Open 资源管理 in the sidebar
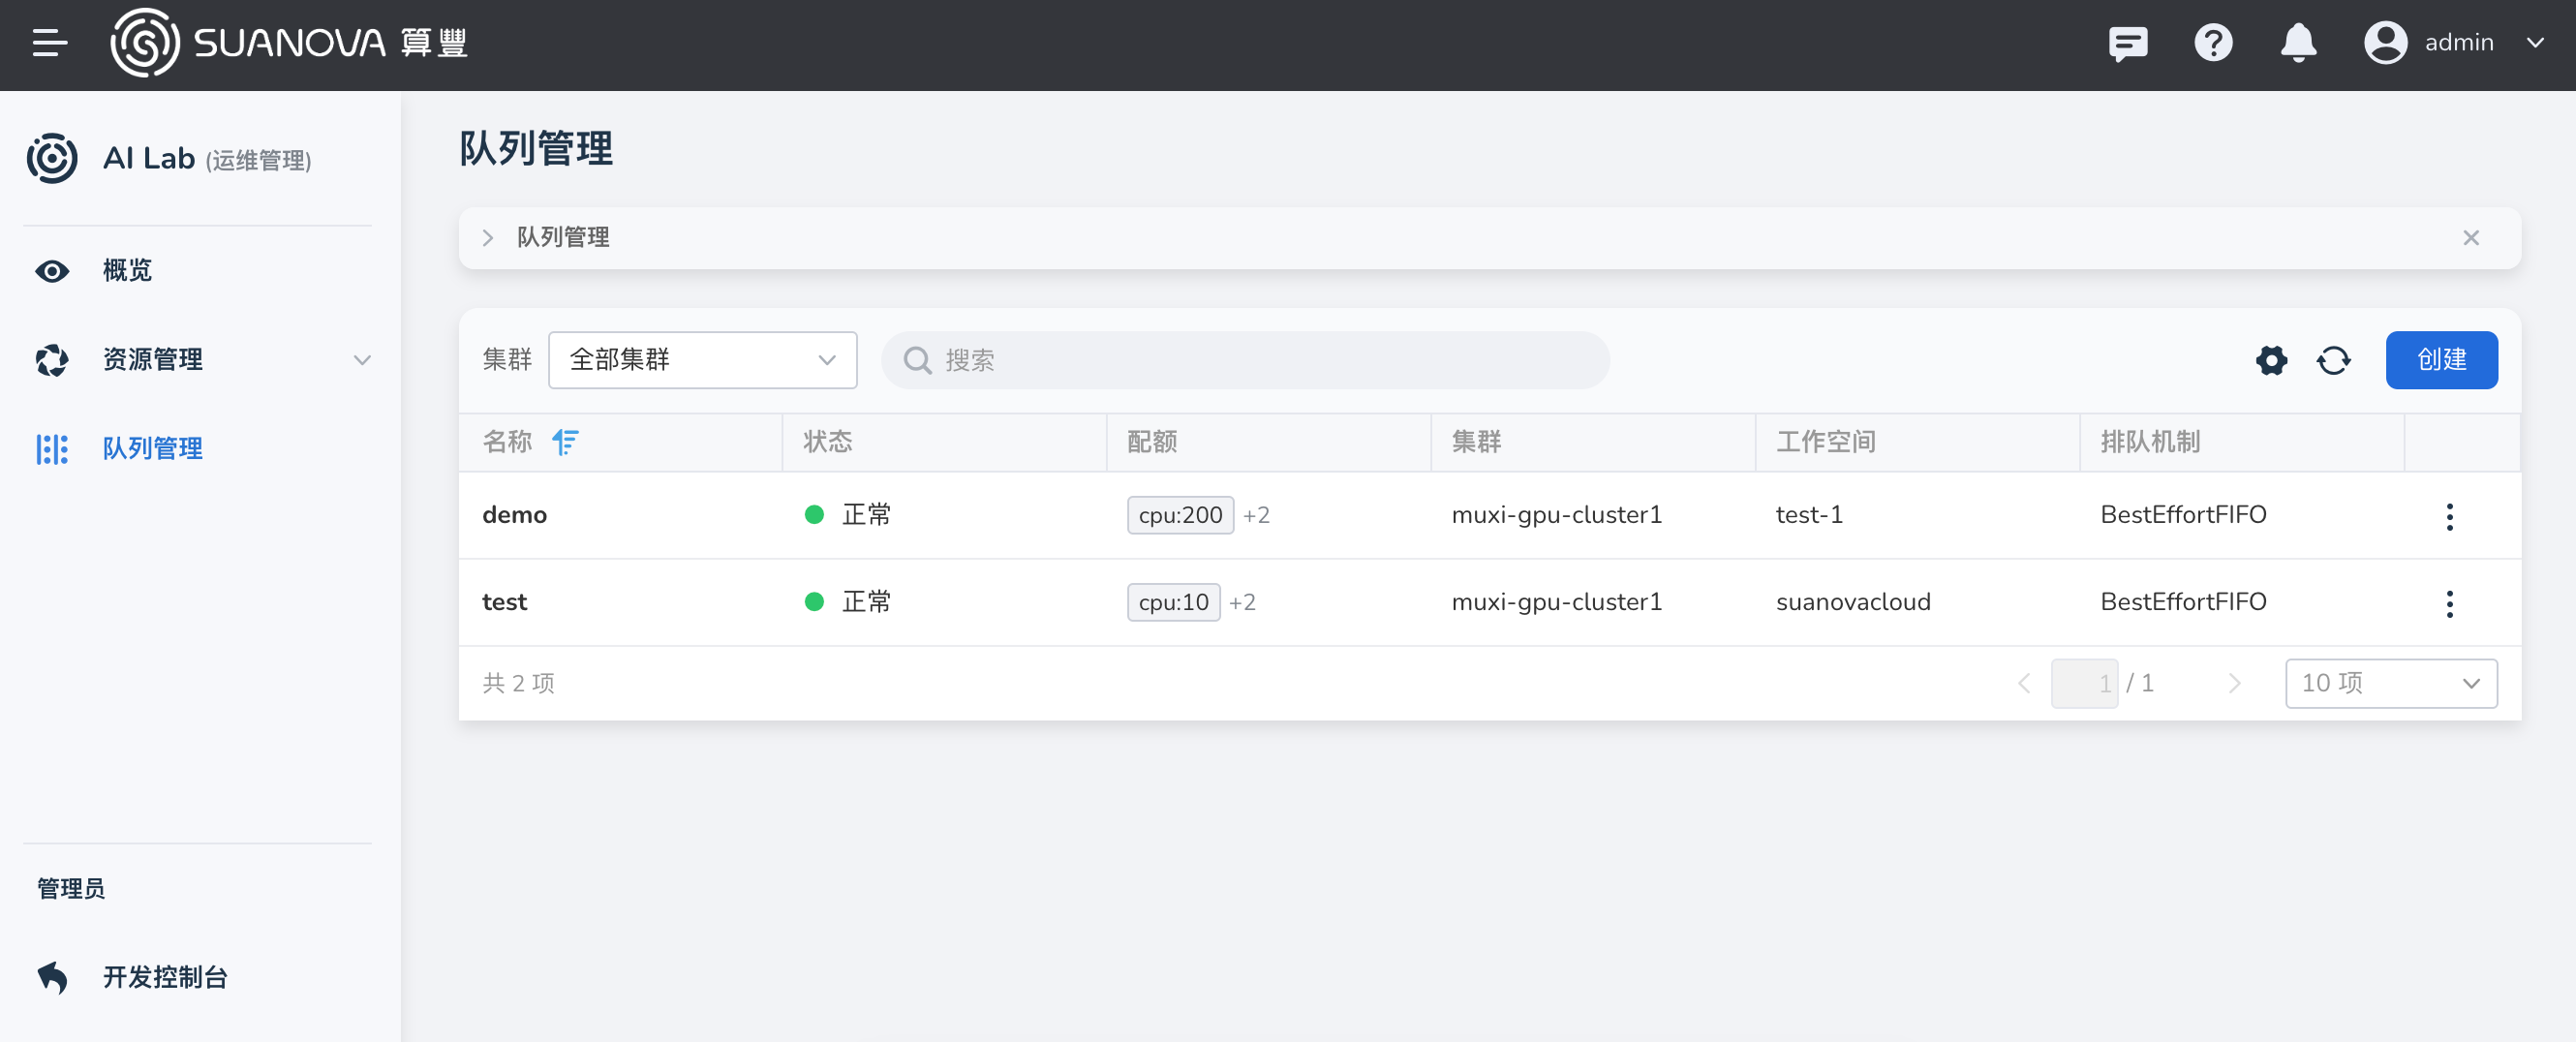The image size is (2576, 1042). pyautogui.click(x=153, y=360)
